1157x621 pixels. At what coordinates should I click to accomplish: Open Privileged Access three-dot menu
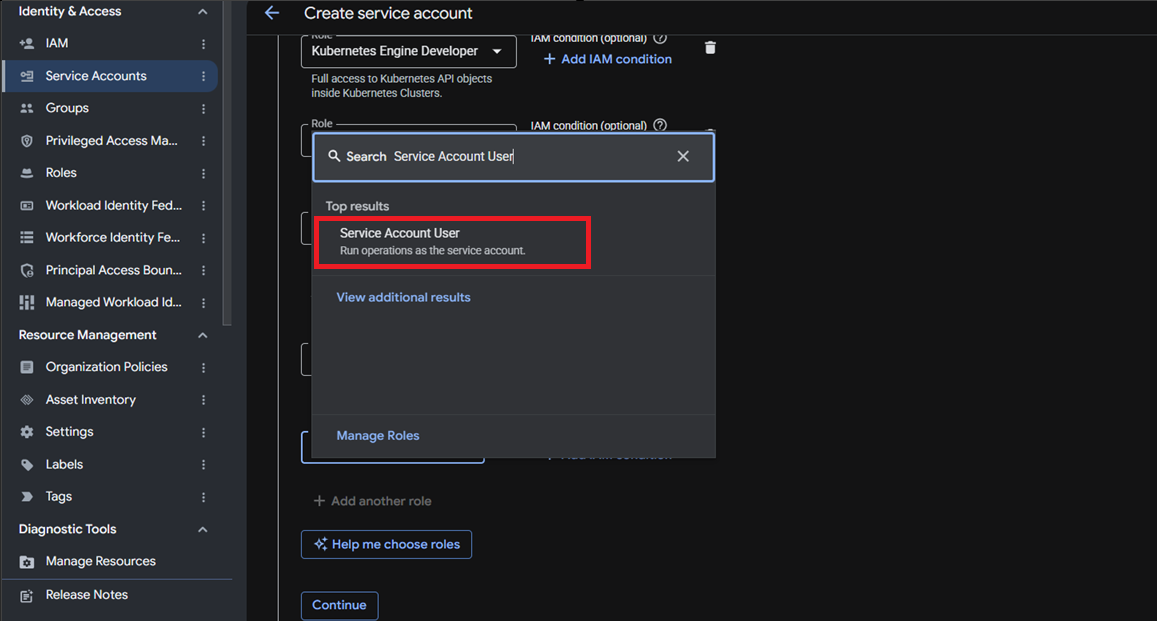click(204, 141)
